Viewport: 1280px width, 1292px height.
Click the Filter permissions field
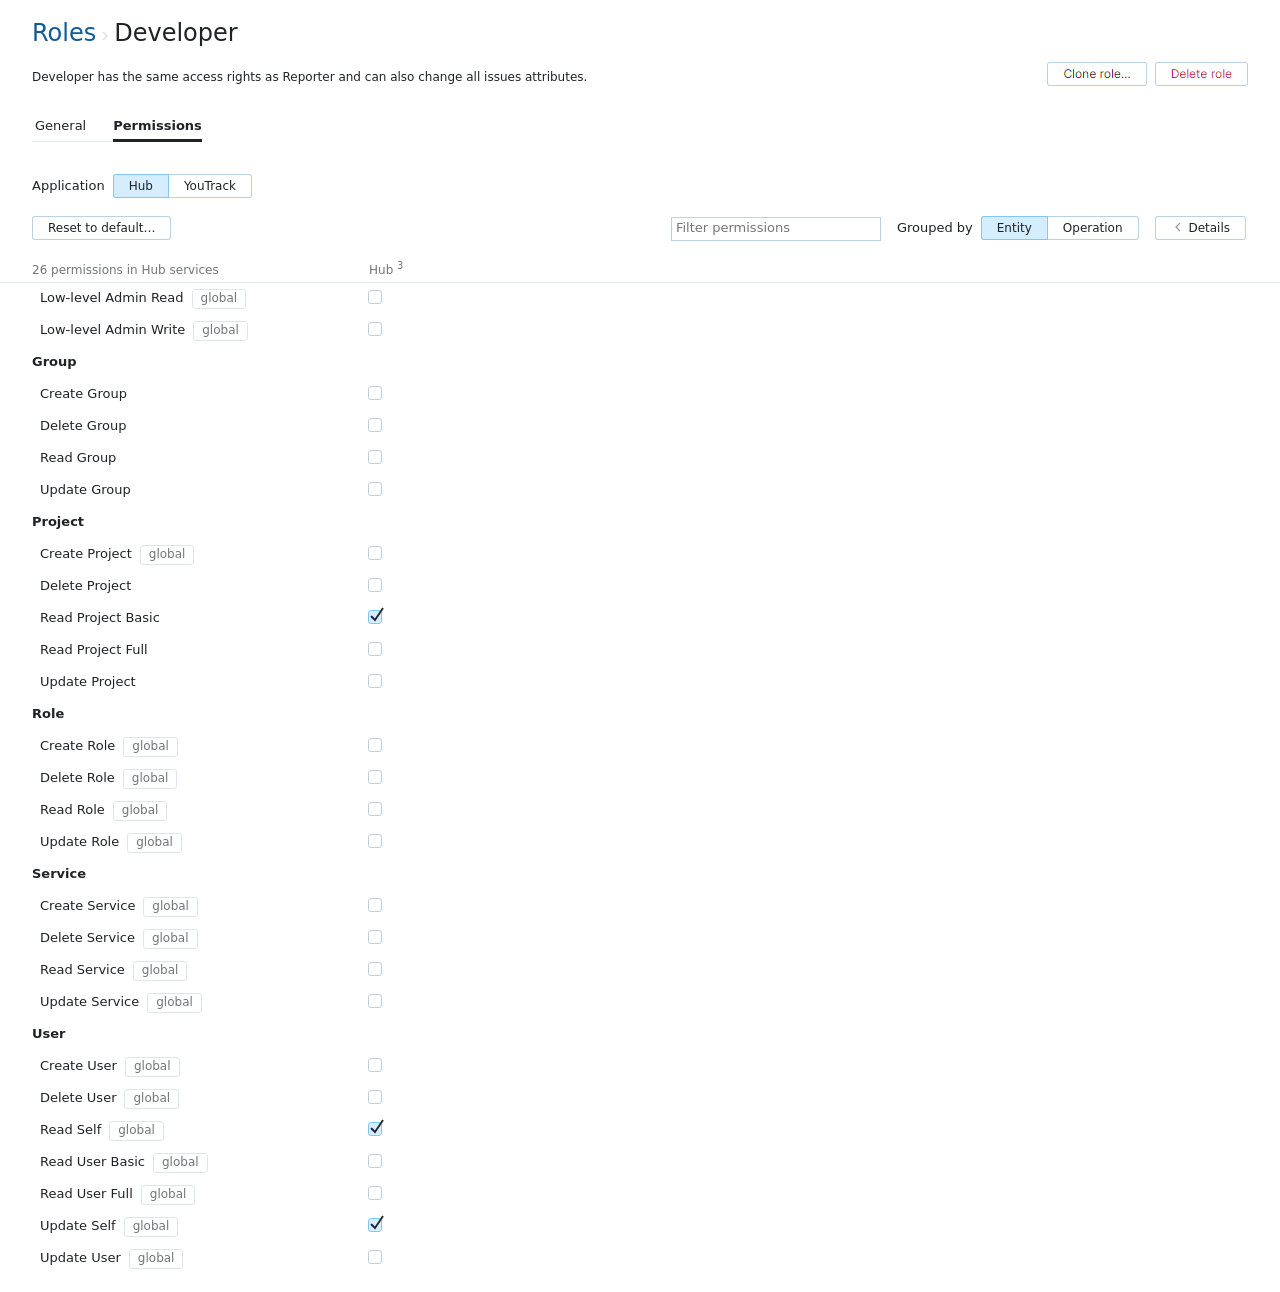(775, 228)
